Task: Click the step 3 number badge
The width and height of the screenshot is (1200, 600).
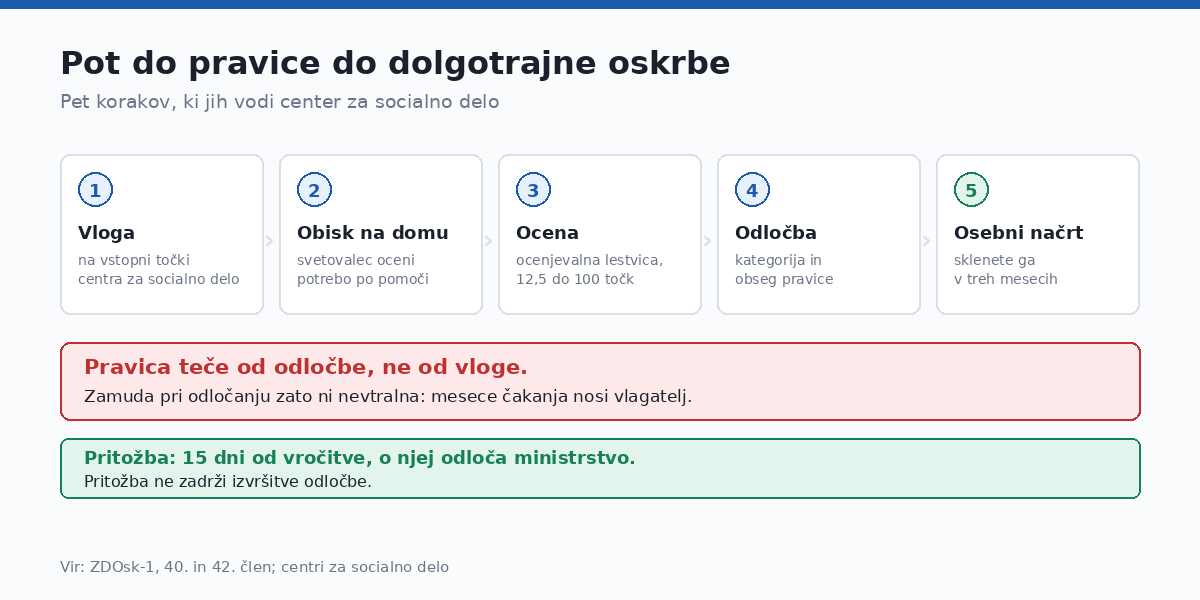Action: [x=533, y=190]
